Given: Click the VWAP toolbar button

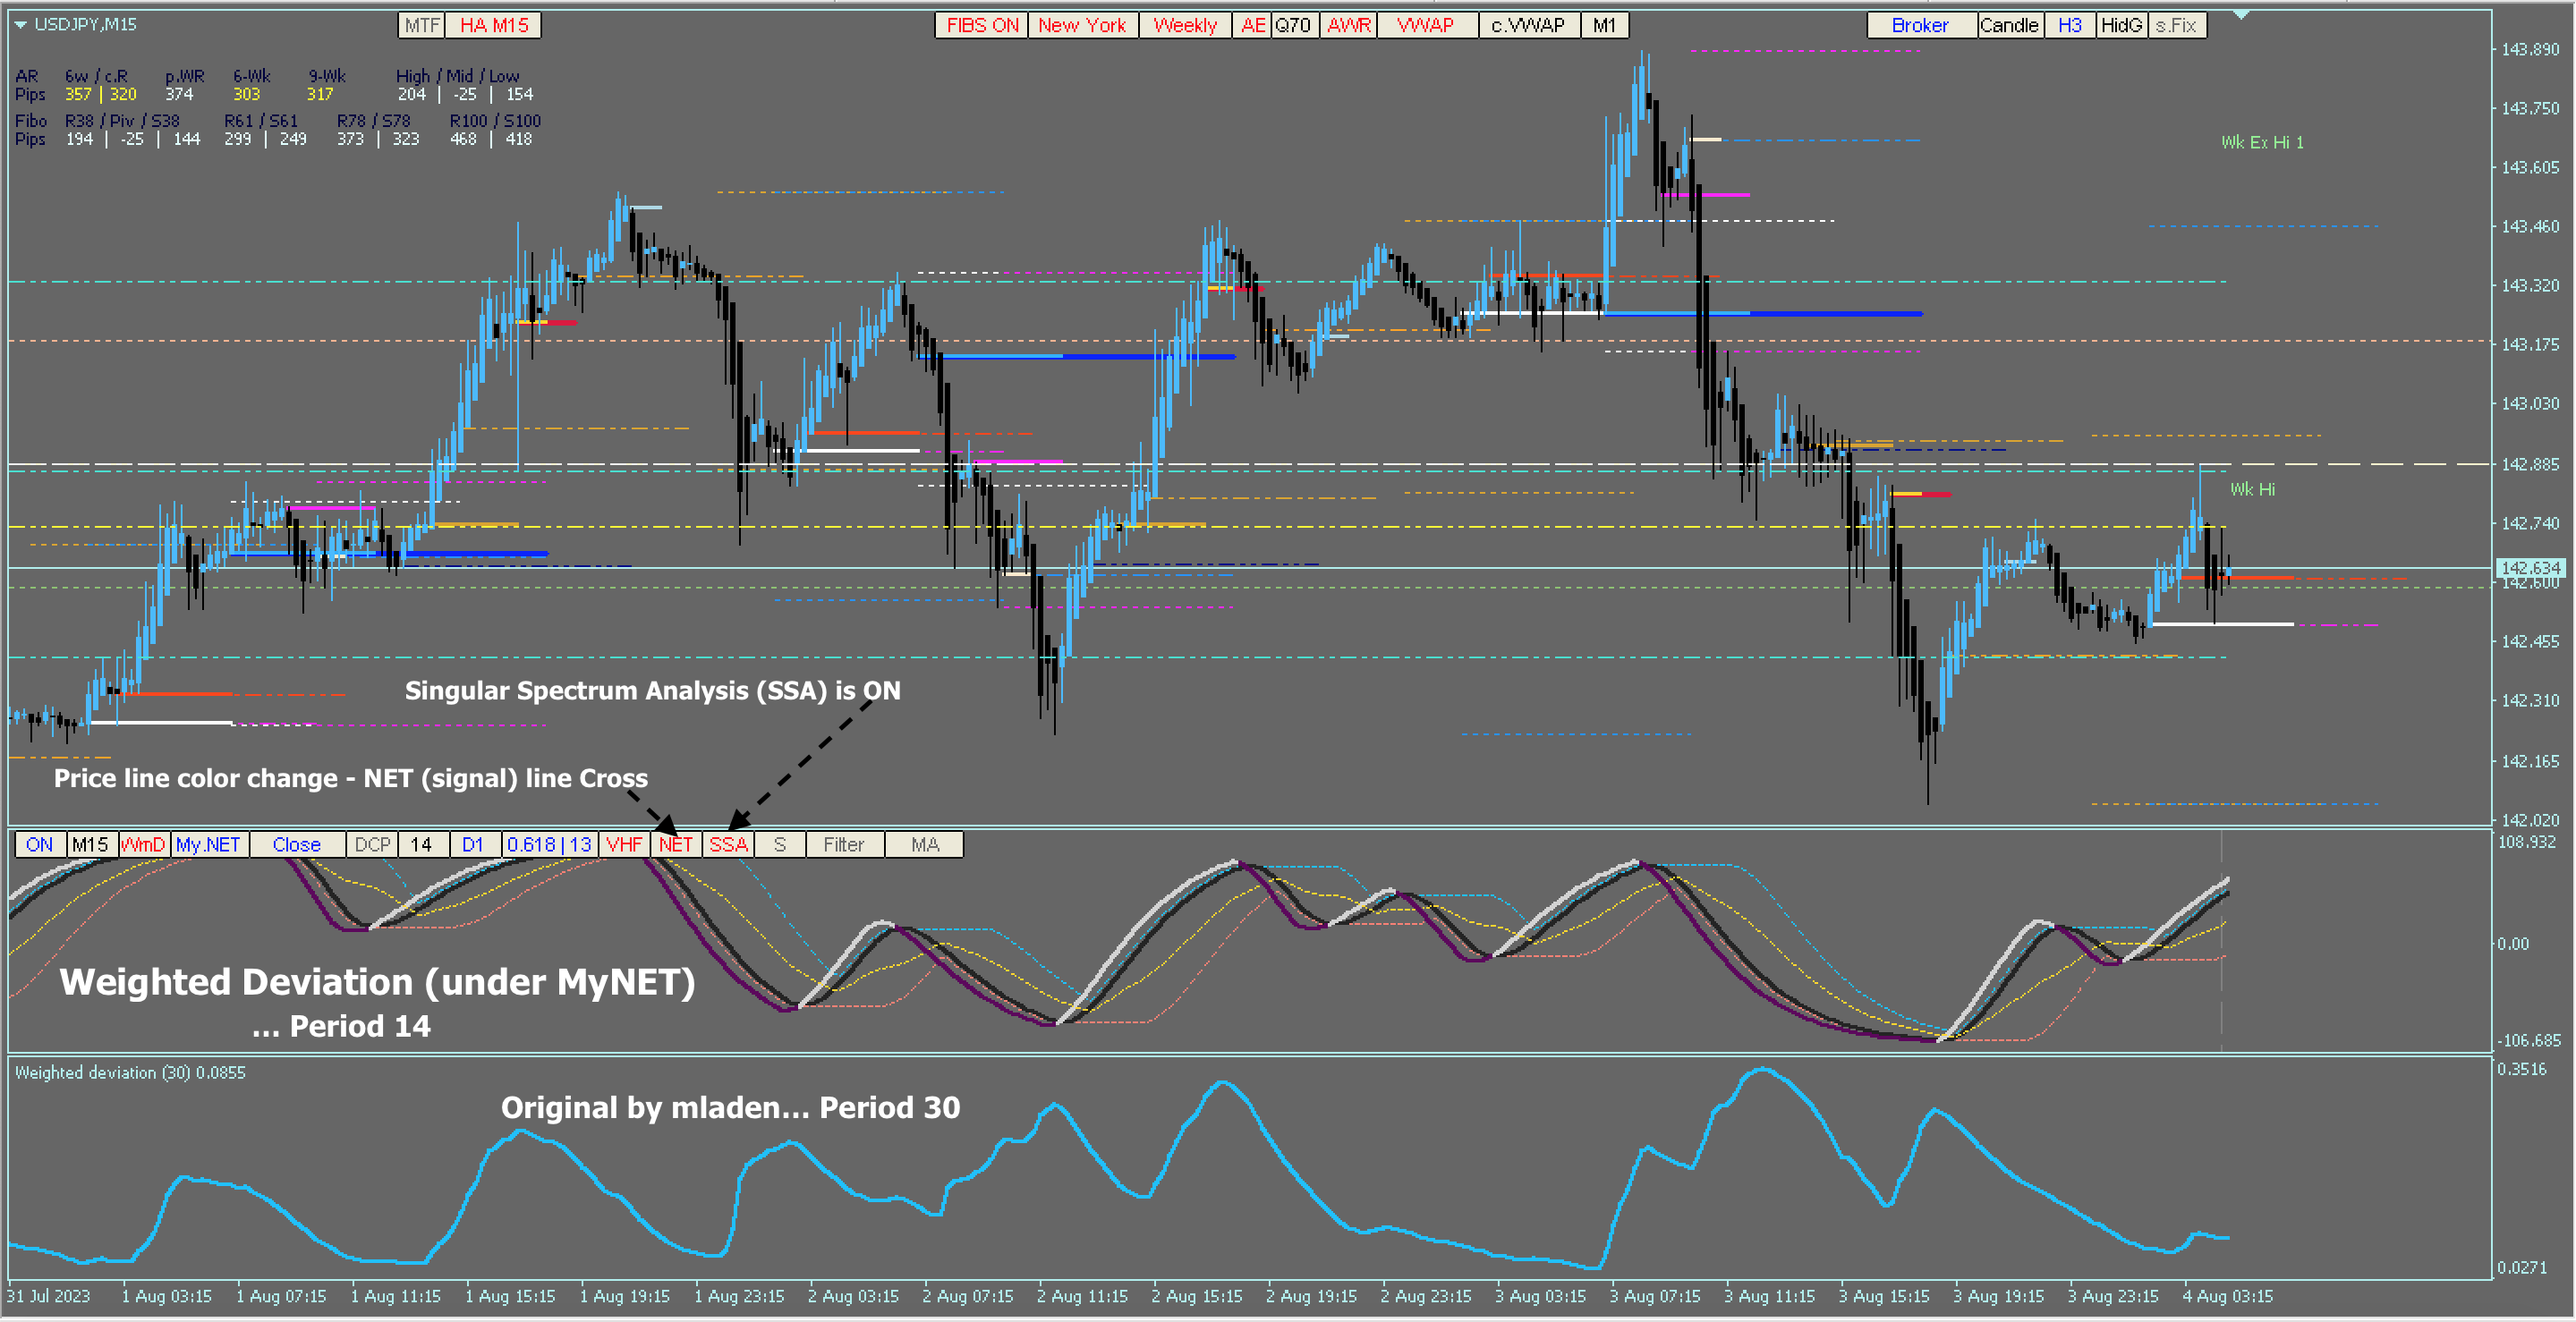Looking at the screenshot, I should [x=1425, y=25].
